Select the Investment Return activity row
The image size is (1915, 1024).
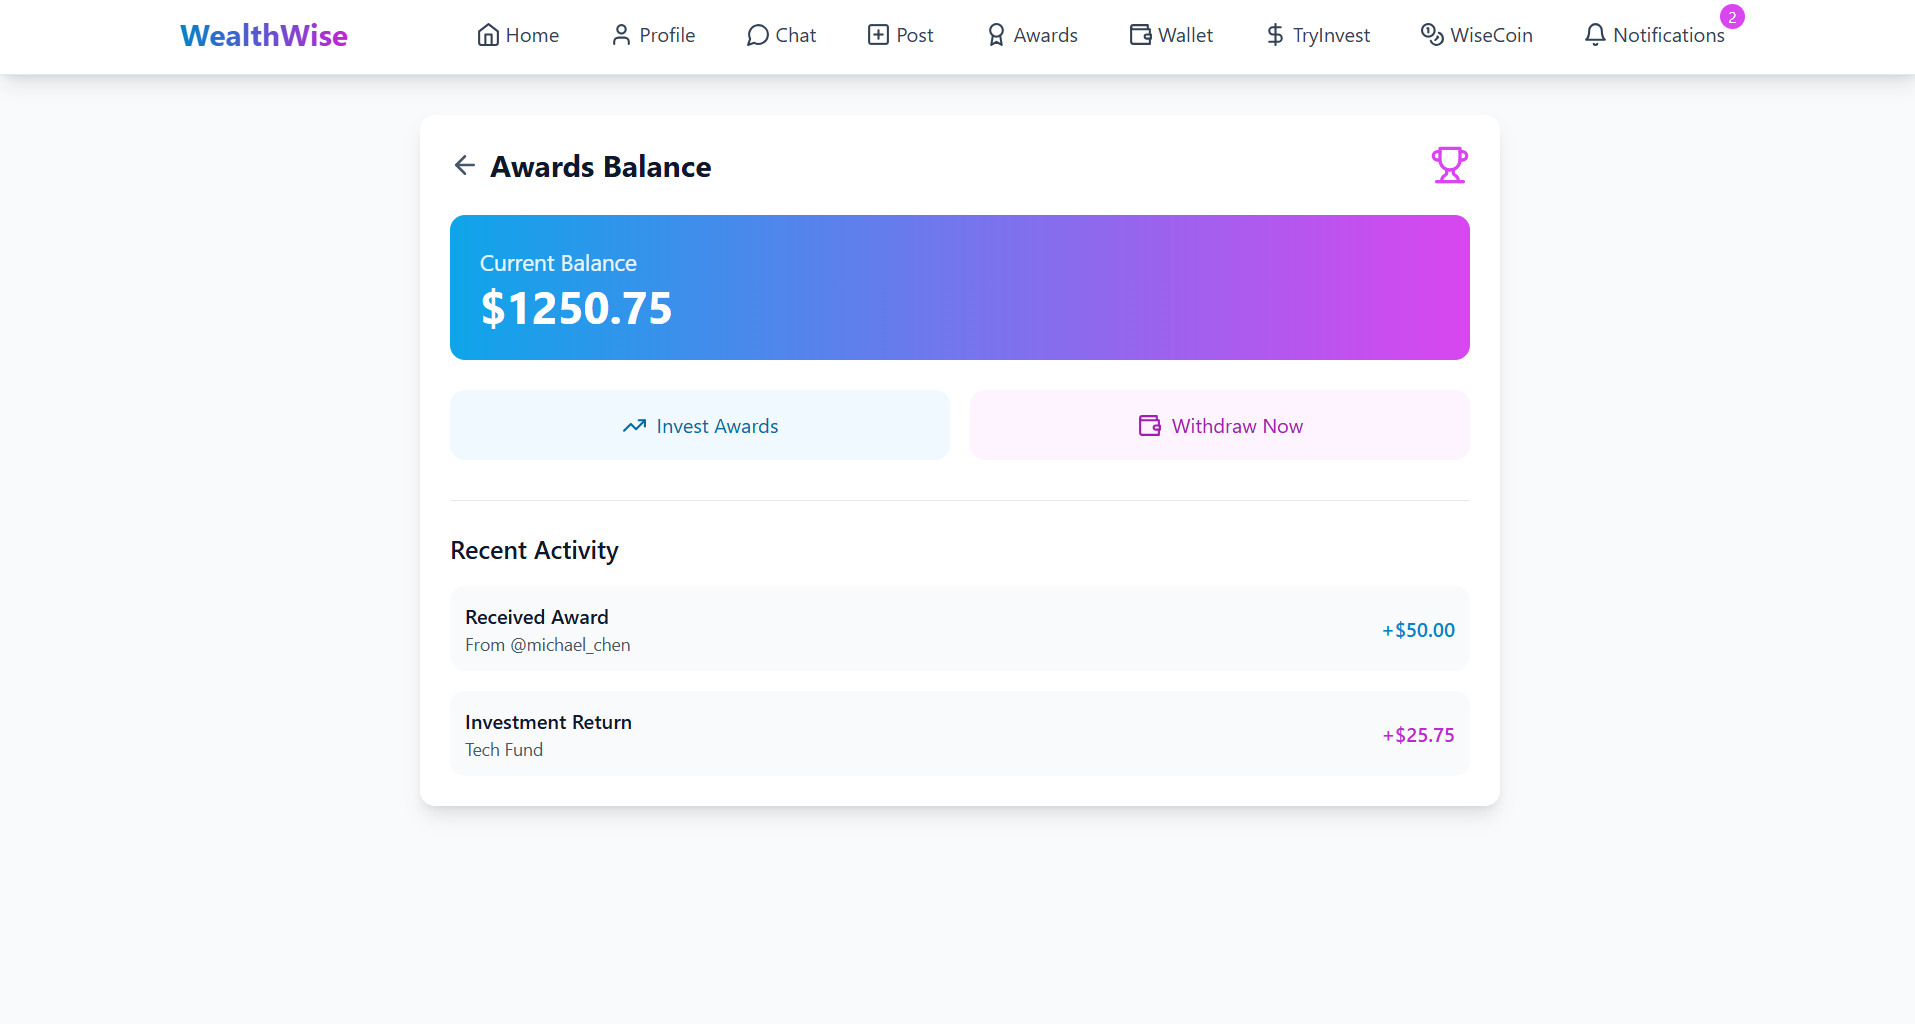959,734
